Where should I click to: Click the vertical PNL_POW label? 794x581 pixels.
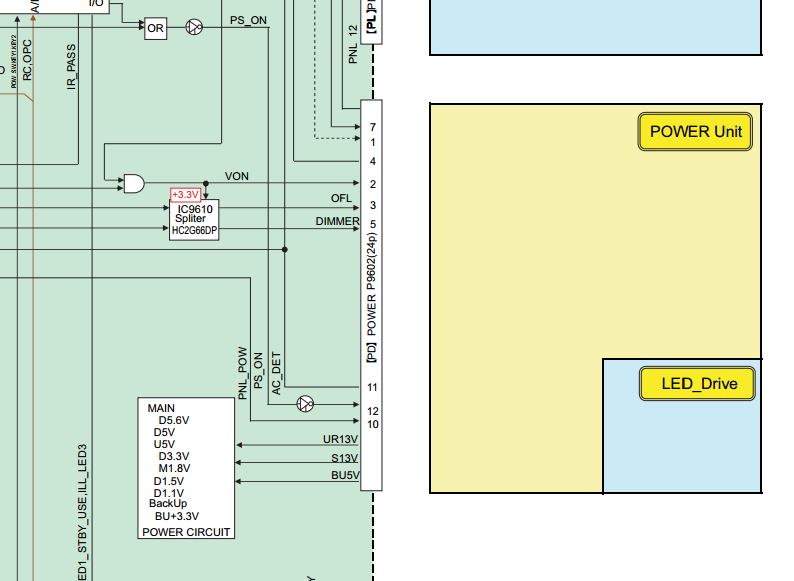243,373
